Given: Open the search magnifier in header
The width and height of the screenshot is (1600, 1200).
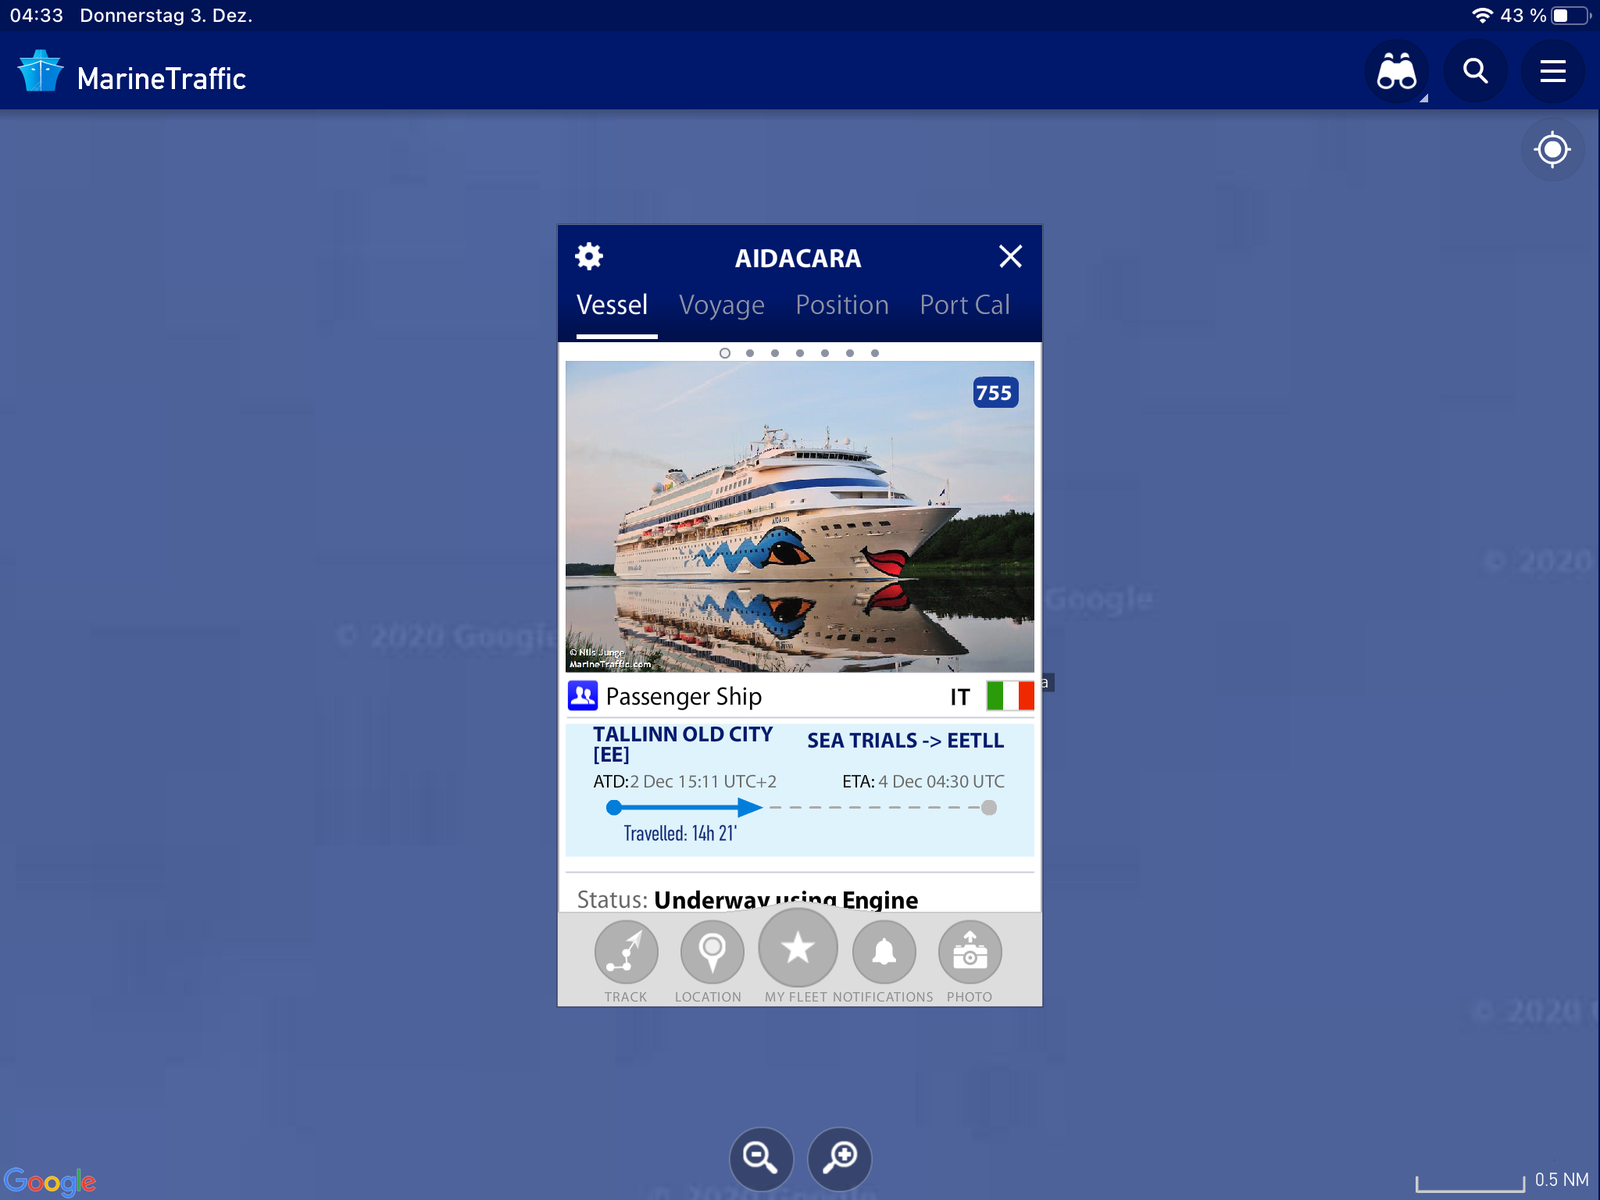Looking at the screenshot, I should 1475,72.
